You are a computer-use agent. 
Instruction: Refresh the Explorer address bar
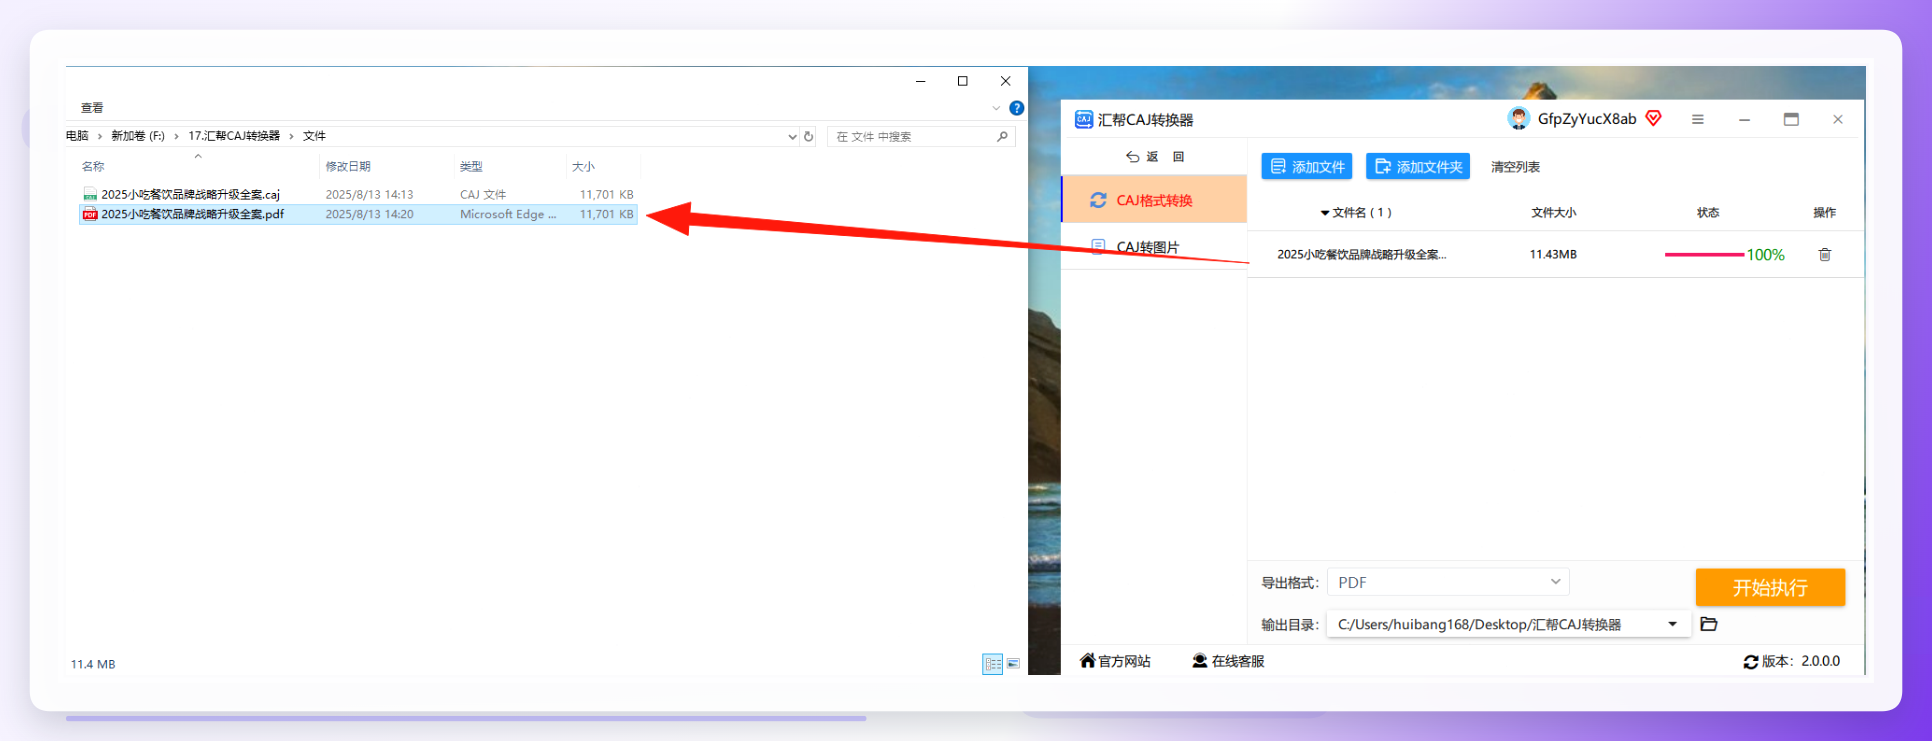pos(809,136)
